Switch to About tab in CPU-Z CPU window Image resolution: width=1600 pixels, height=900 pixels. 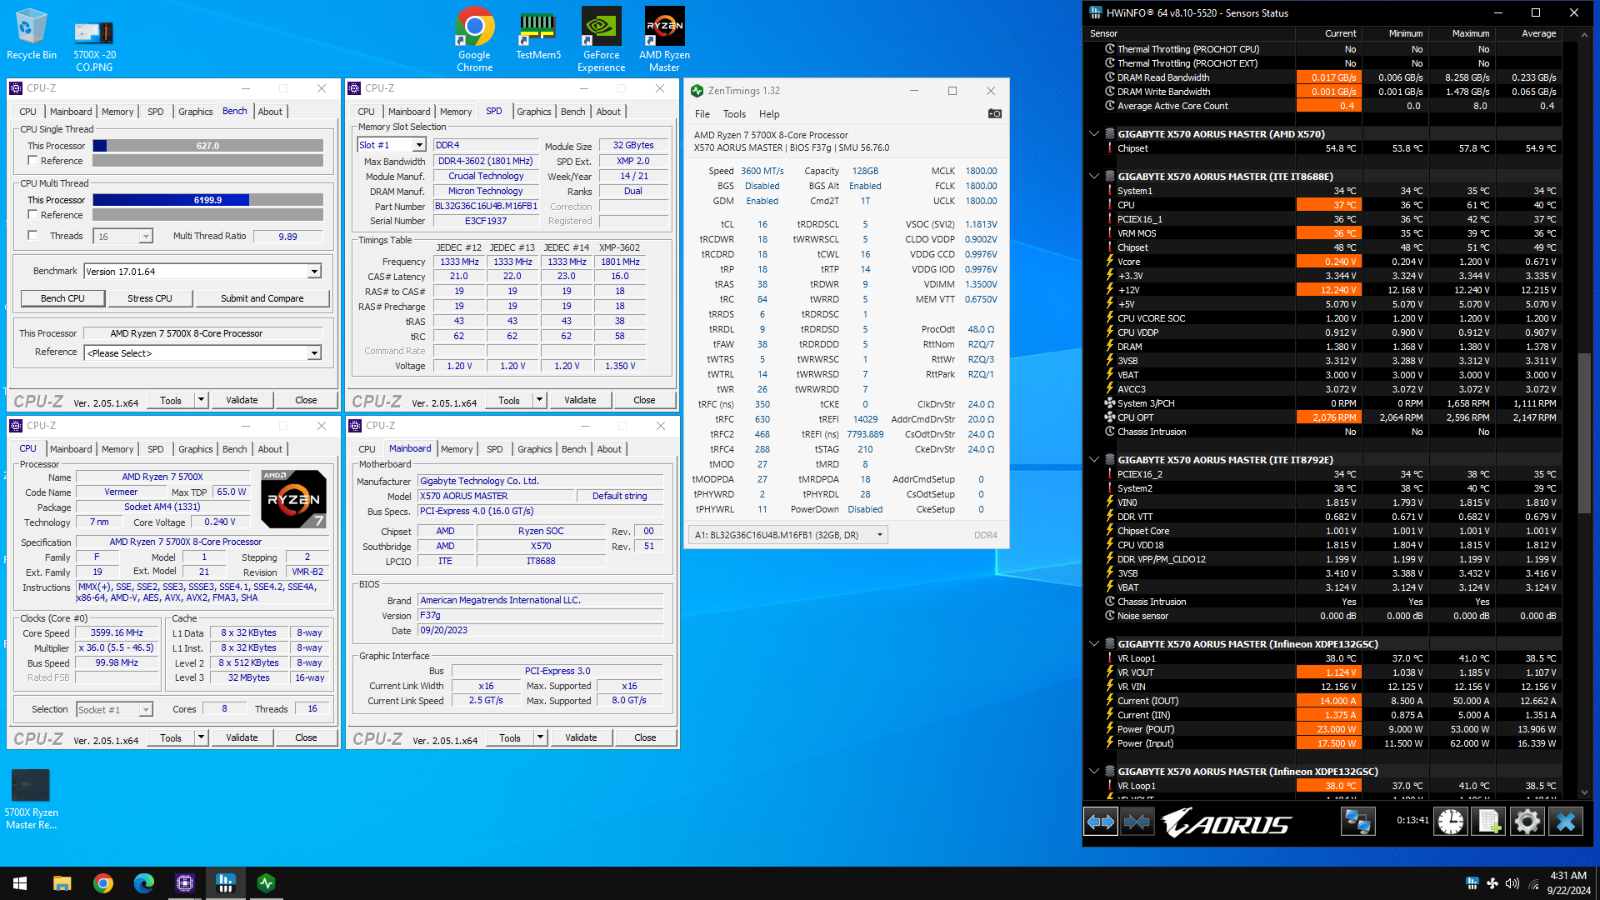(270, 450)
